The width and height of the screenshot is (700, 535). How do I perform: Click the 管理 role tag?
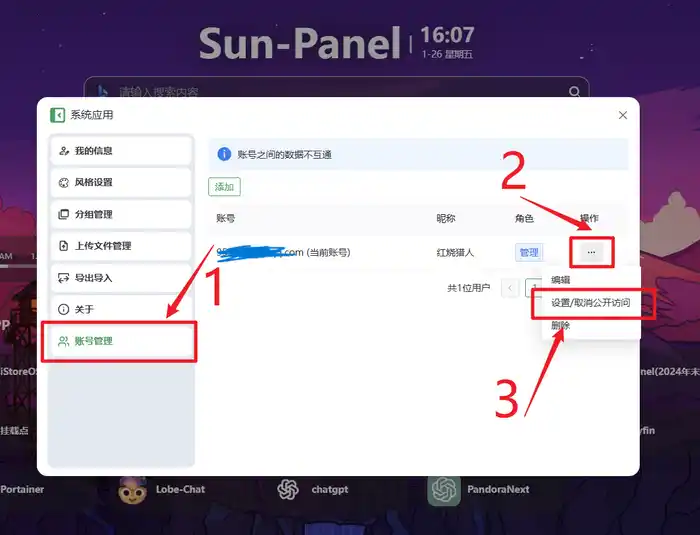pos(529,253)
